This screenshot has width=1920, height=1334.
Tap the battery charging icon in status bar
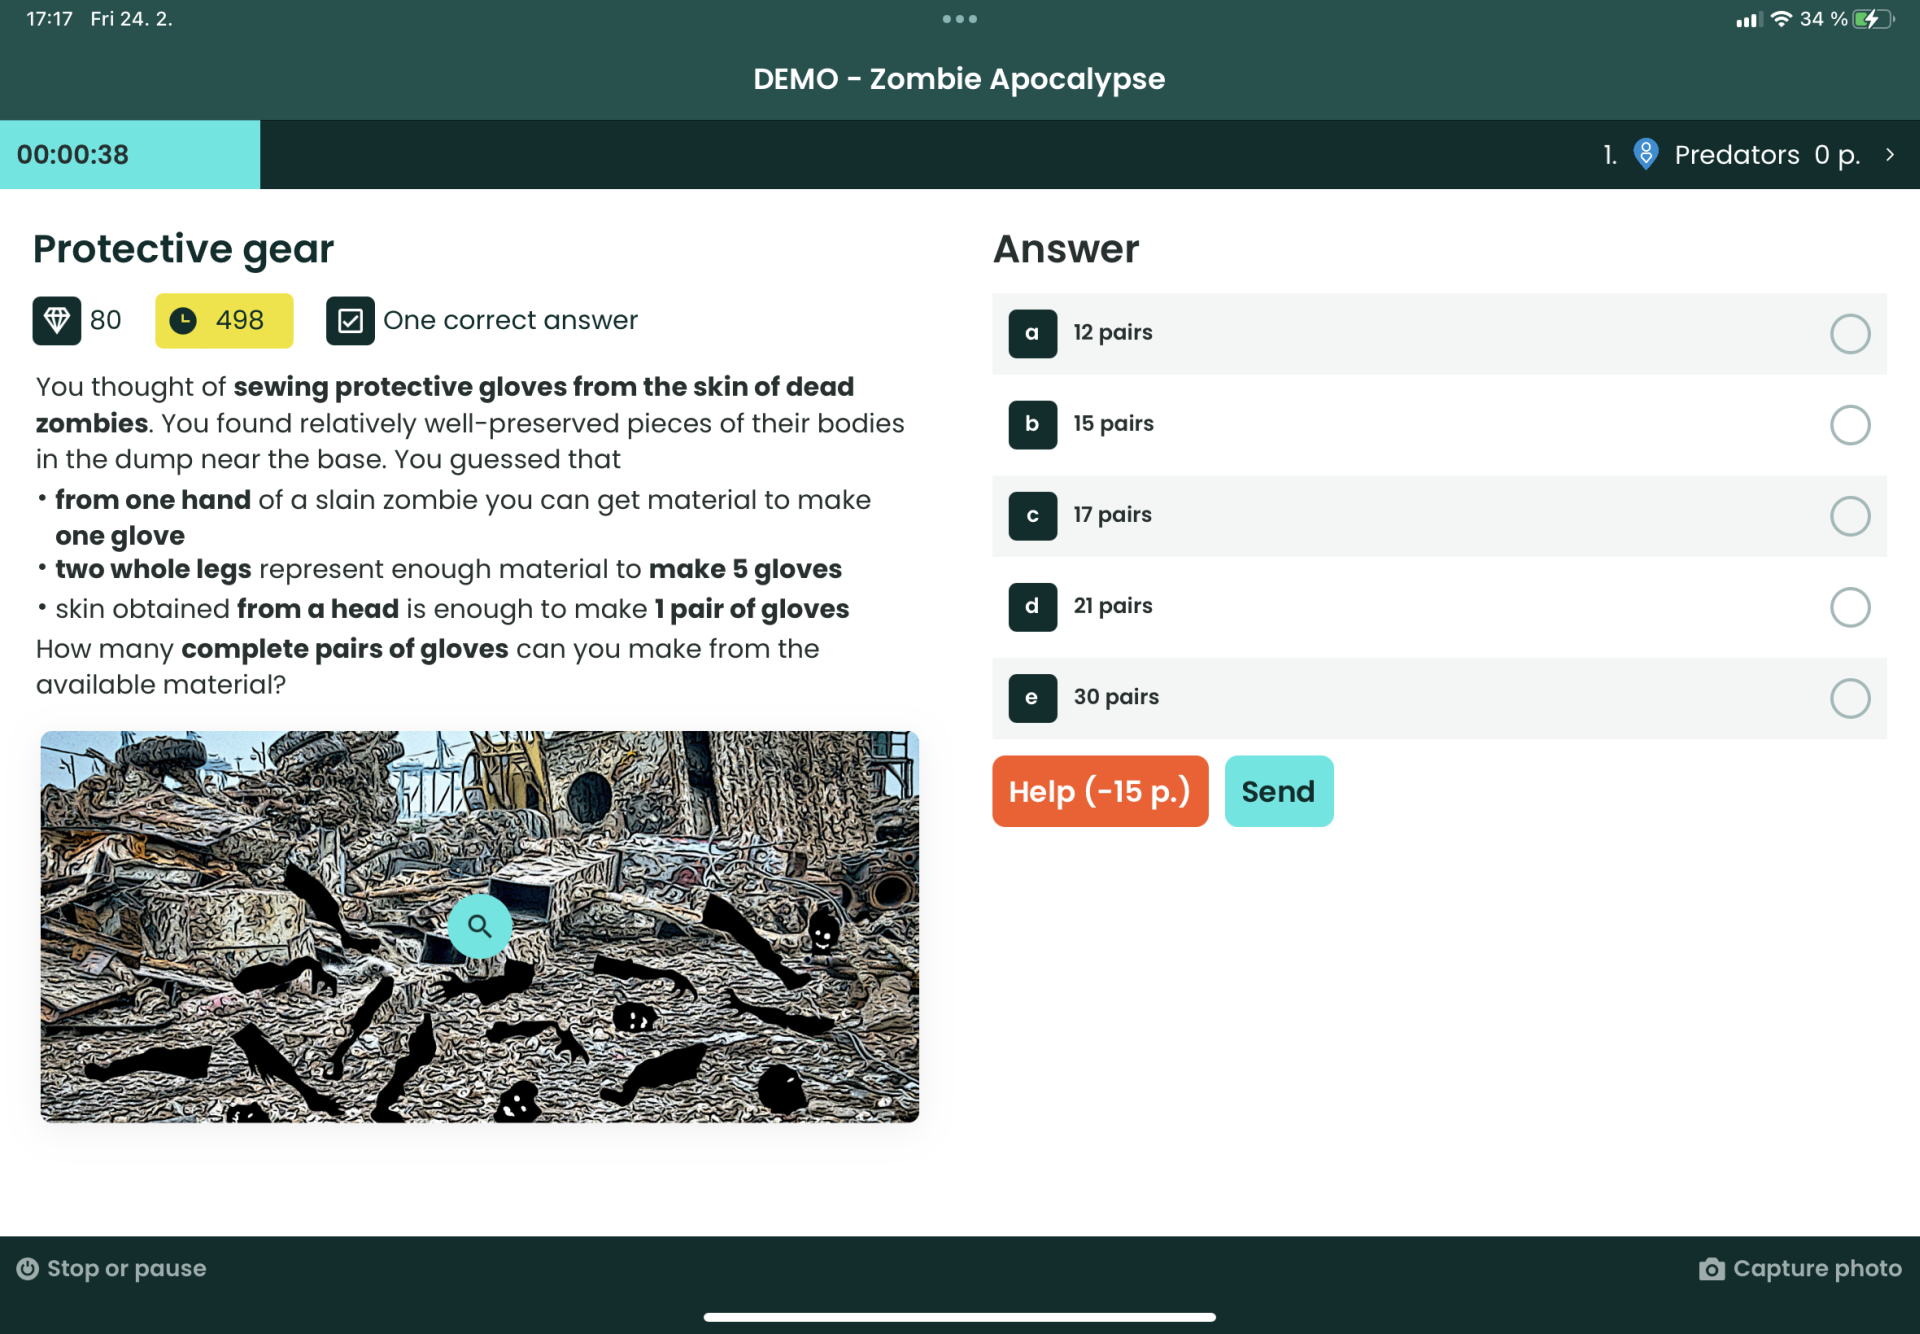(1873, 19)
